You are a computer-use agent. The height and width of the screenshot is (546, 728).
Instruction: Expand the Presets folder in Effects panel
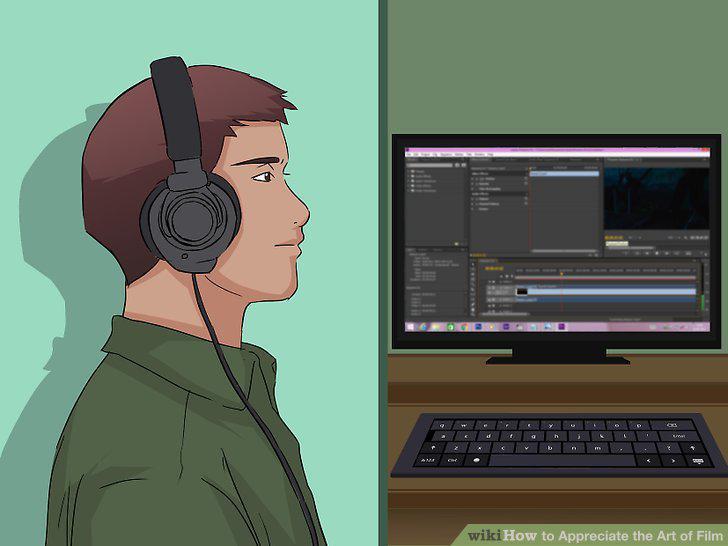(409, 171)
